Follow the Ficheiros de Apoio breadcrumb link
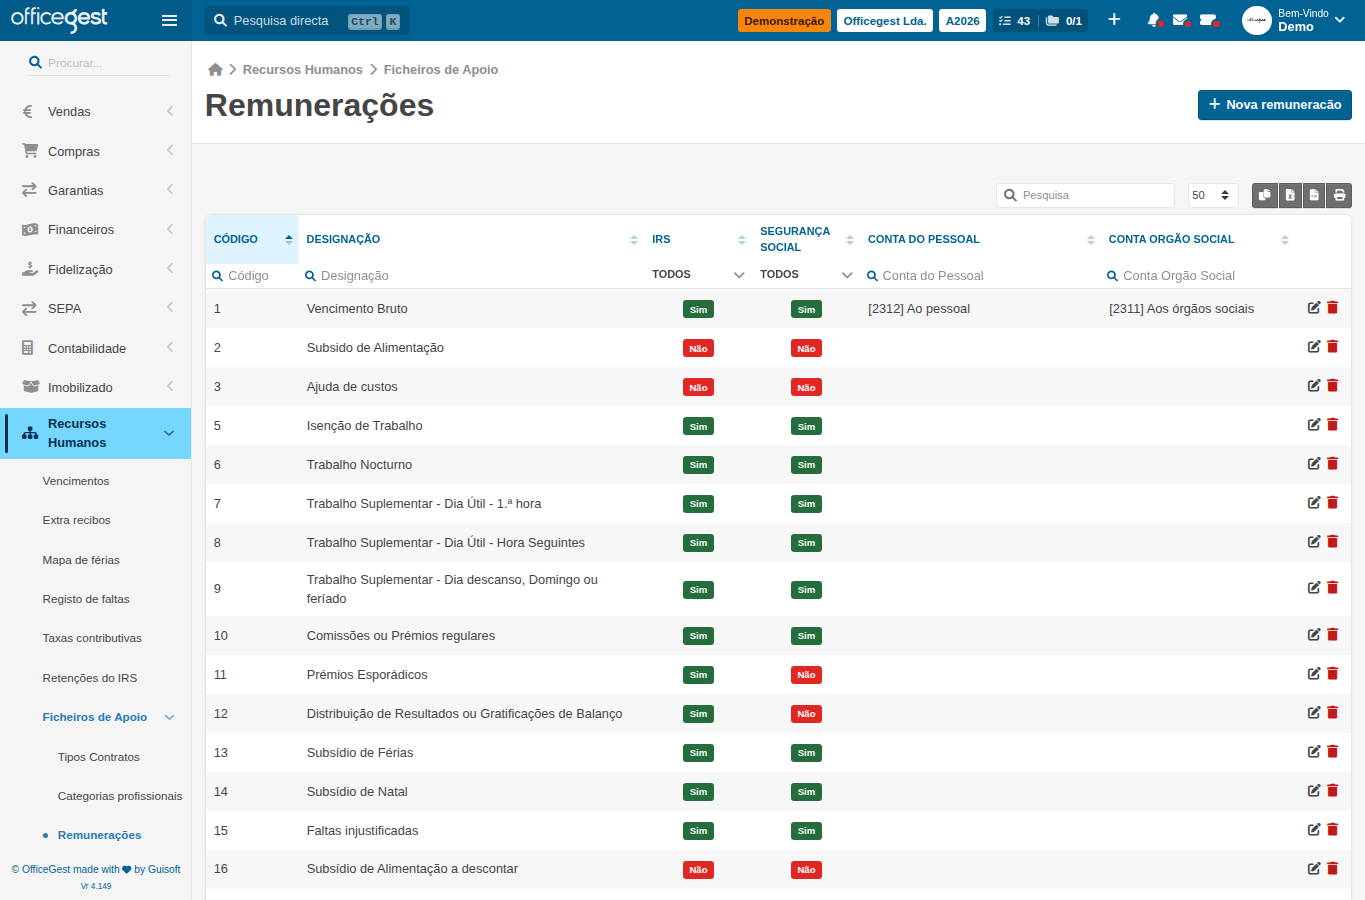Screen dimensions: 1365x900 441,69
